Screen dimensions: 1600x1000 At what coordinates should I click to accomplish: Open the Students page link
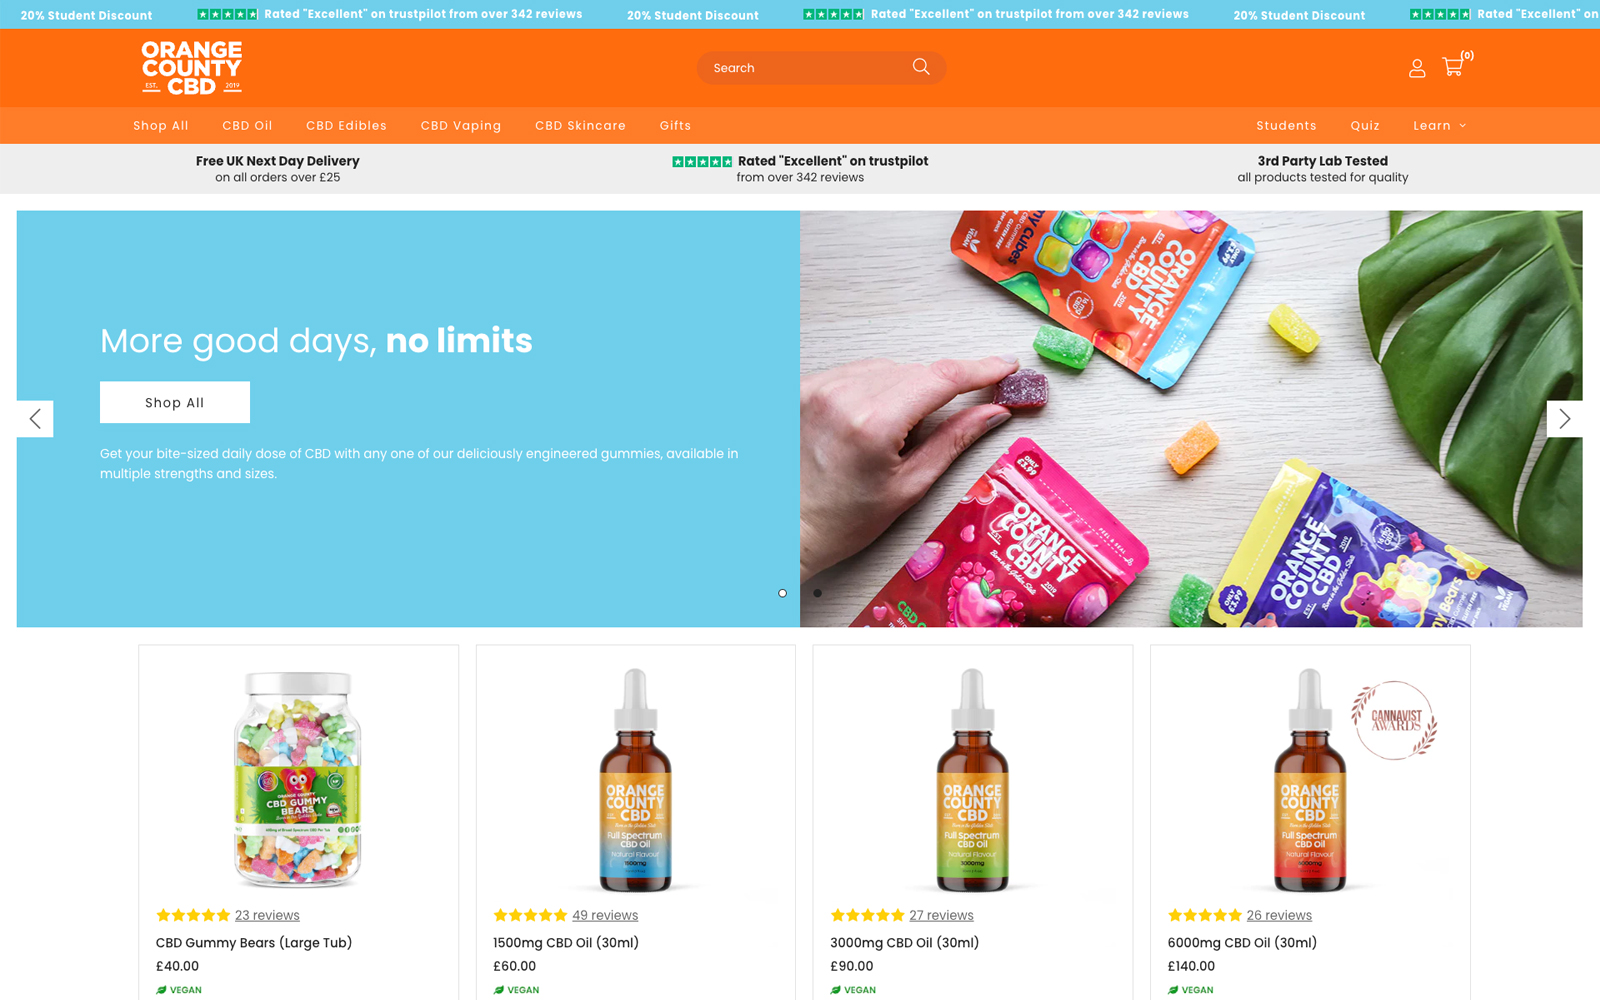(1286, 126)
